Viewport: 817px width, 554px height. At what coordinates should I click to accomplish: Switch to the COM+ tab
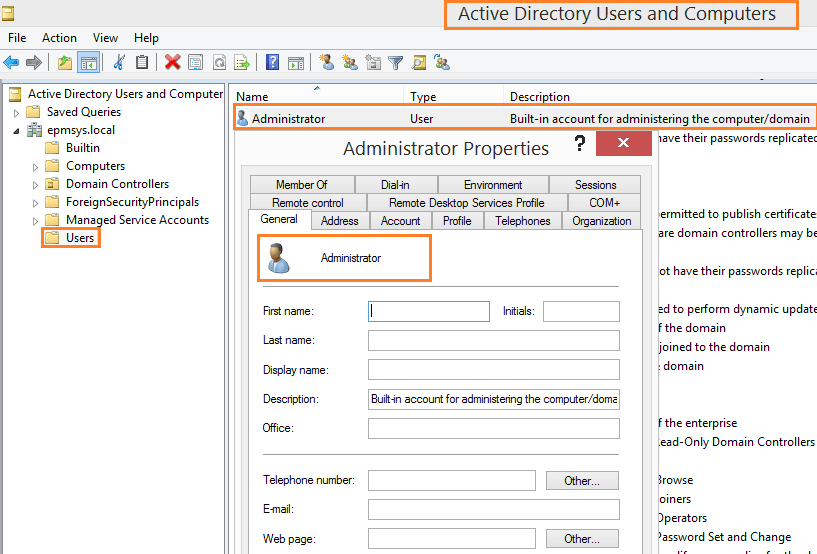coord(604,203)
